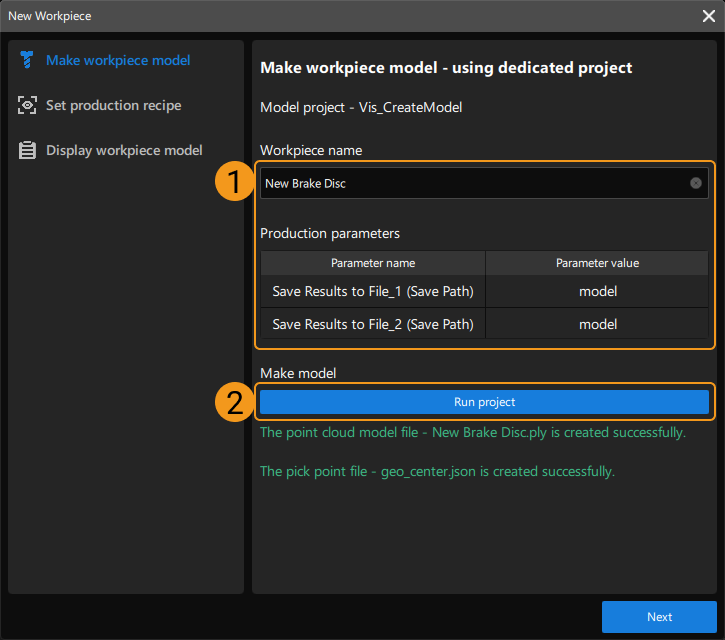725x640 pixels.
Task: Select the 'Save Results to File_2' row name
Action: coord(373,324)
